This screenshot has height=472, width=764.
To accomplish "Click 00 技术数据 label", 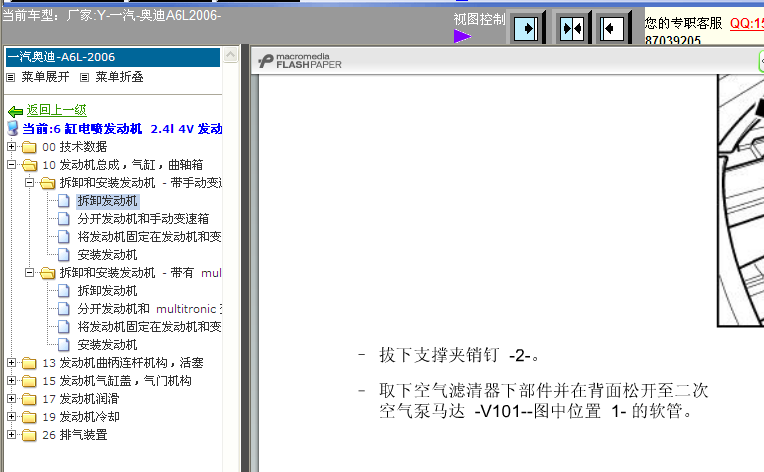I will click(x=75, y=147).
